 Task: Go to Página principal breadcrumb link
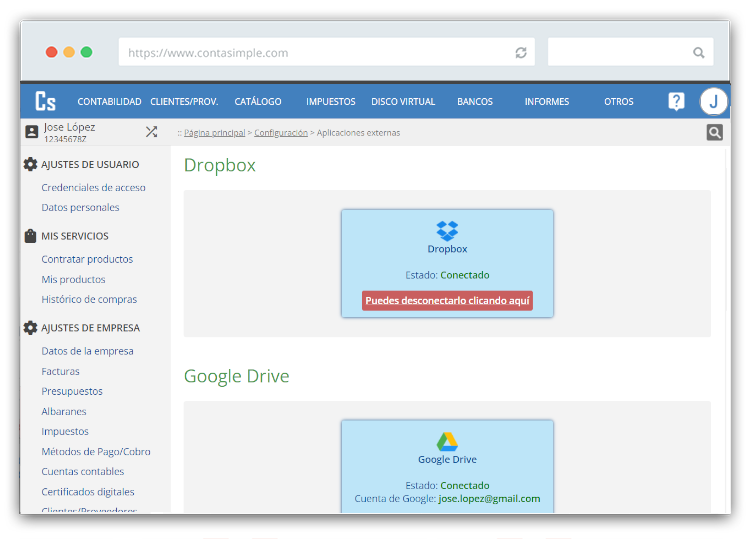[214, 133]
